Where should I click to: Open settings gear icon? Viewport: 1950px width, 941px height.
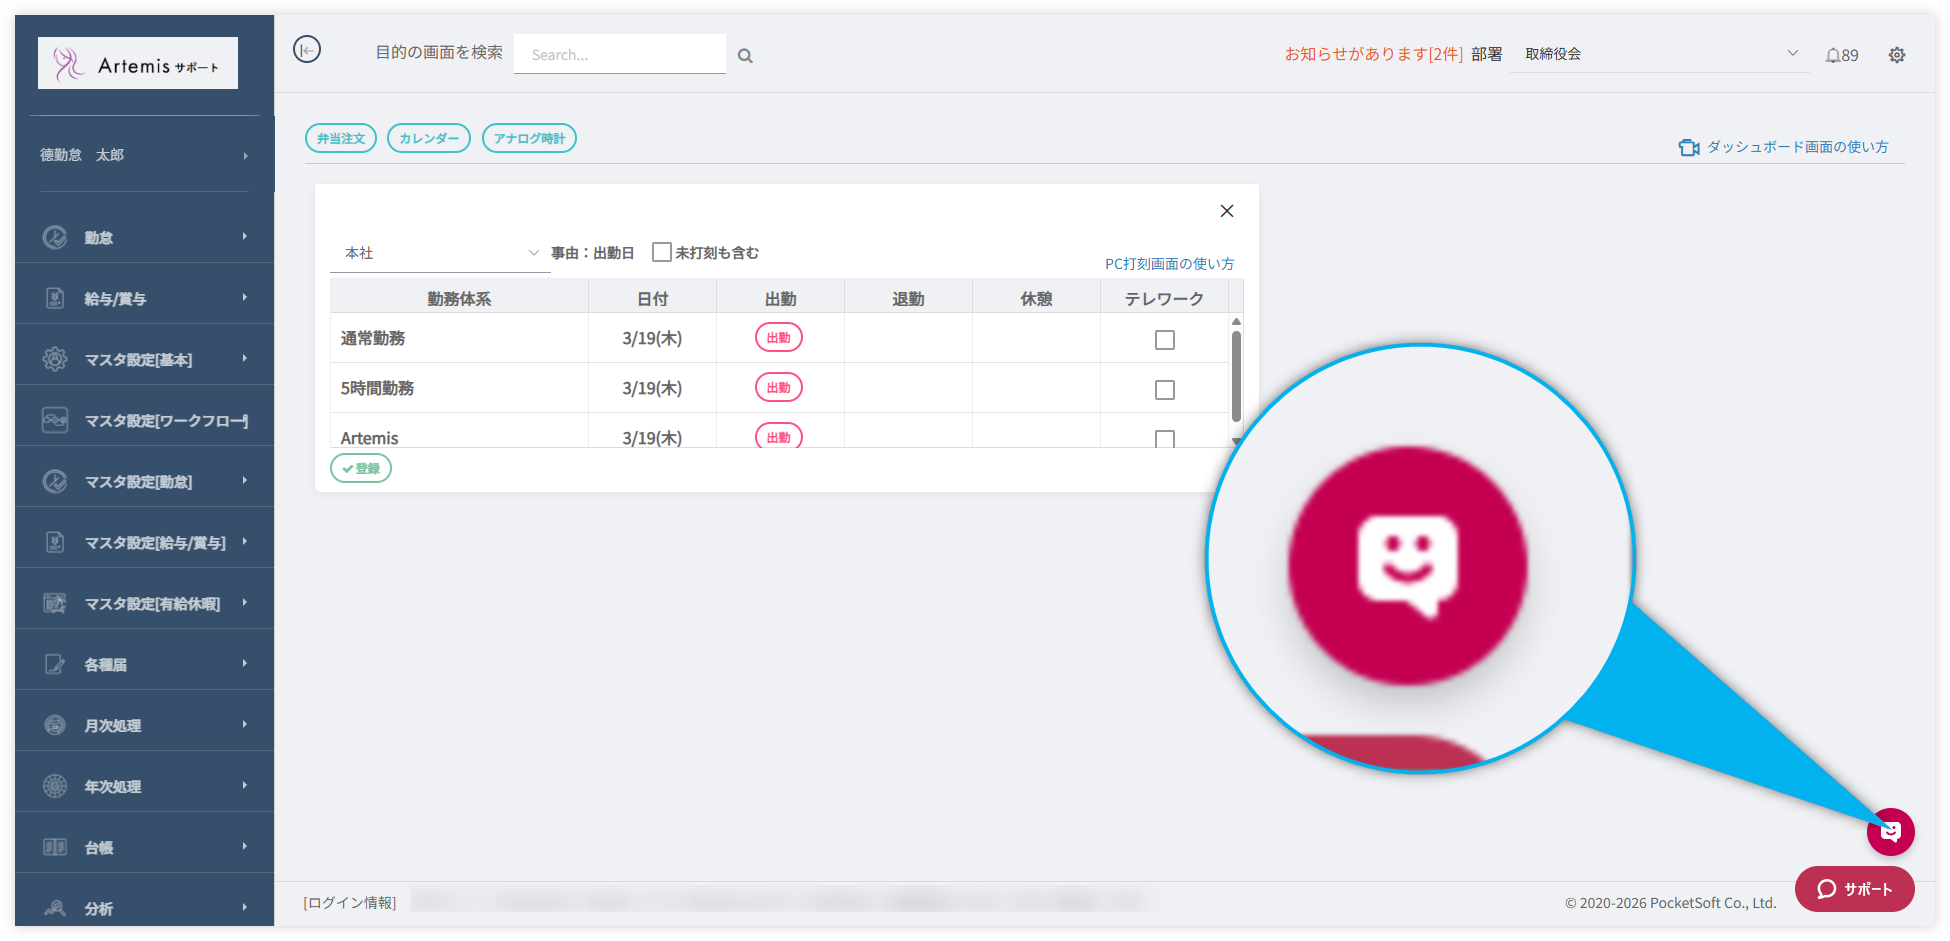(1896, 55)
